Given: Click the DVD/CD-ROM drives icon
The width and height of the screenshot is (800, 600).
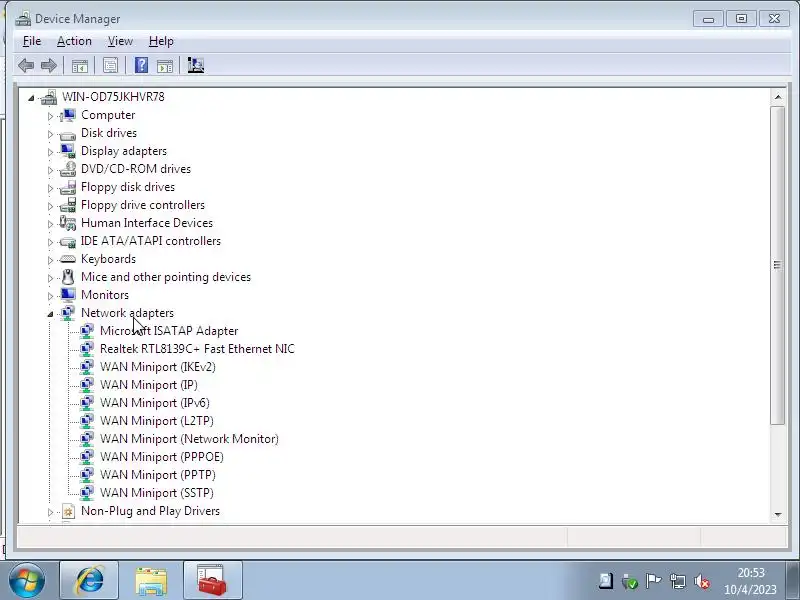Looking at the screenshot, I should (67, 169).
